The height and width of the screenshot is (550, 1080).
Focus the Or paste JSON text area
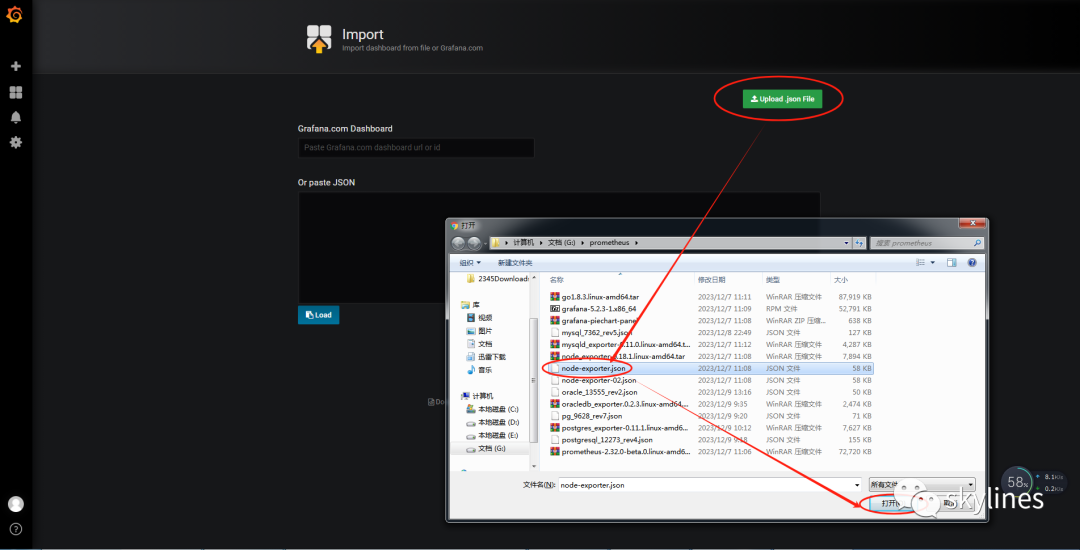[559, 247]
